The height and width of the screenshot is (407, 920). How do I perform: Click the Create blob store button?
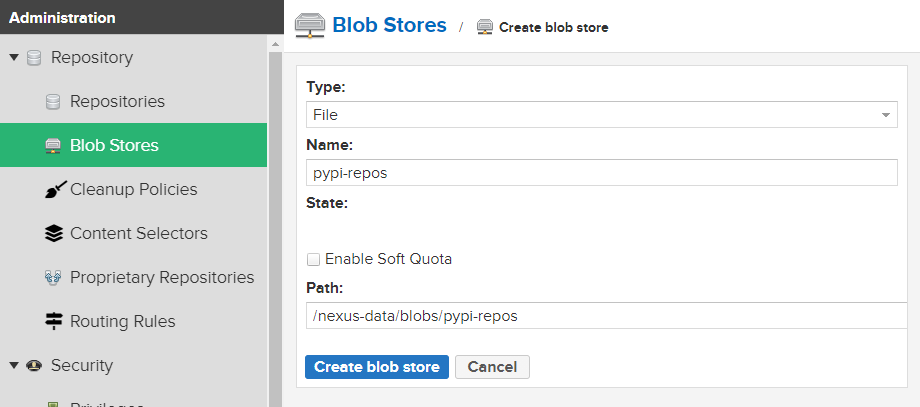[x=377, y=367]
